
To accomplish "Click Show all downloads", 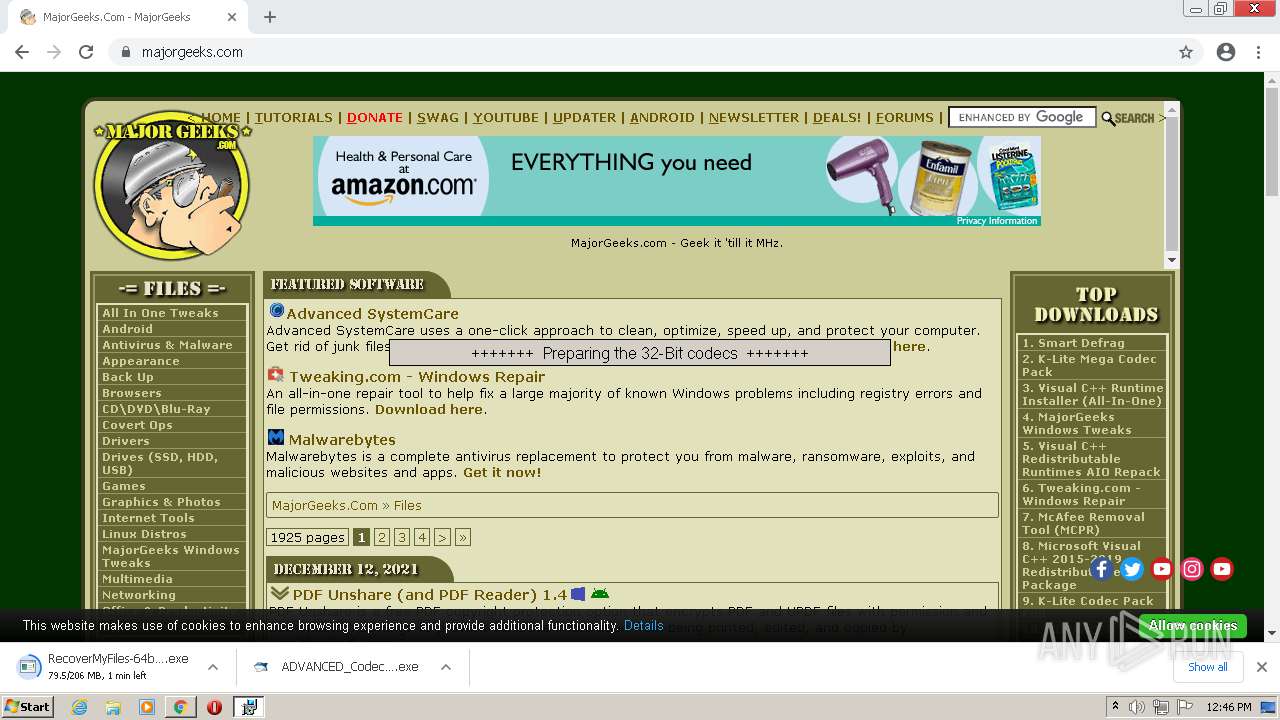I will [1207, 667].
